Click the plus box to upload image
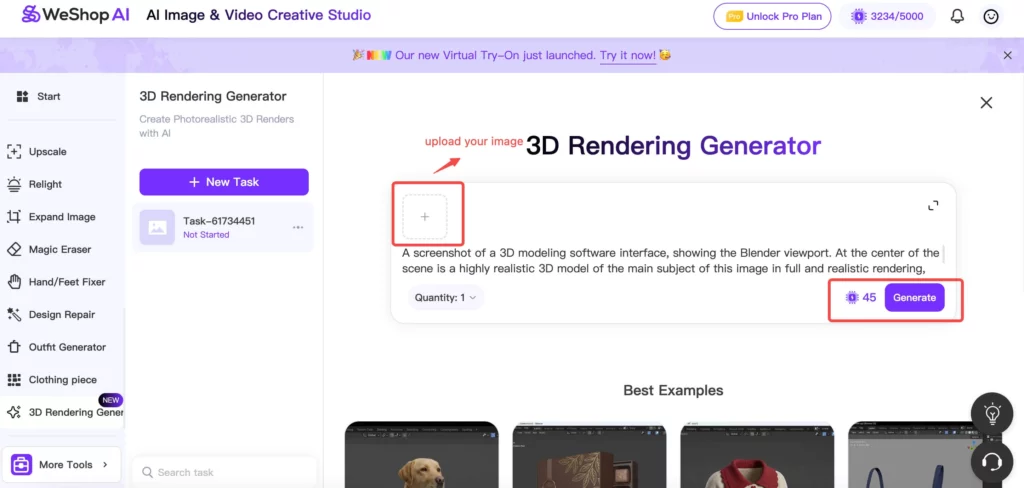The image size is (1024, 488). click(424, 216)
